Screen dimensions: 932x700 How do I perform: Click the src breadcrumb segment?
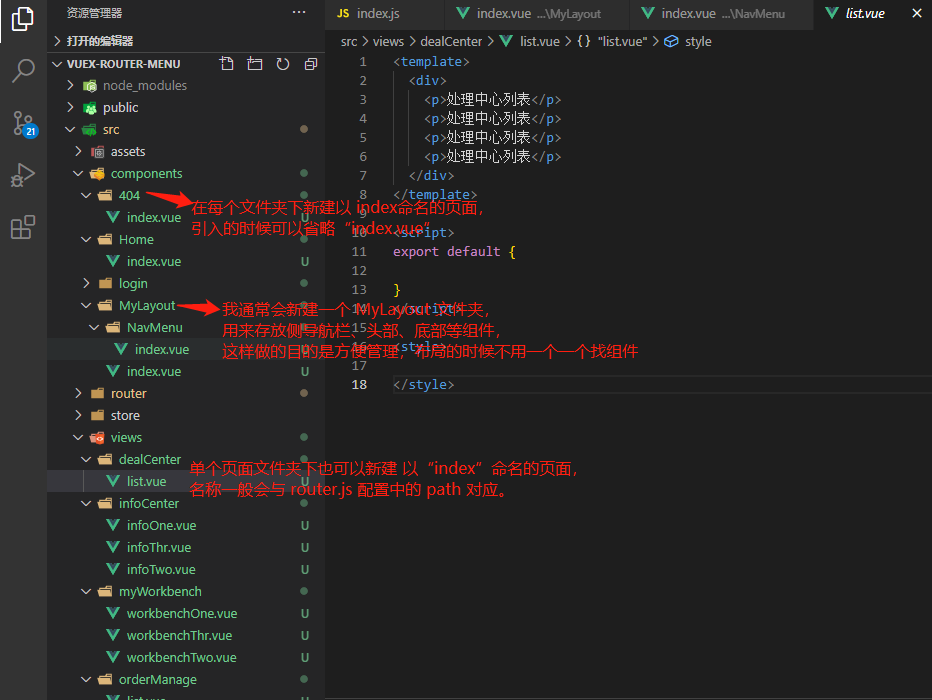pyautogui.click(x=349, y=42)
